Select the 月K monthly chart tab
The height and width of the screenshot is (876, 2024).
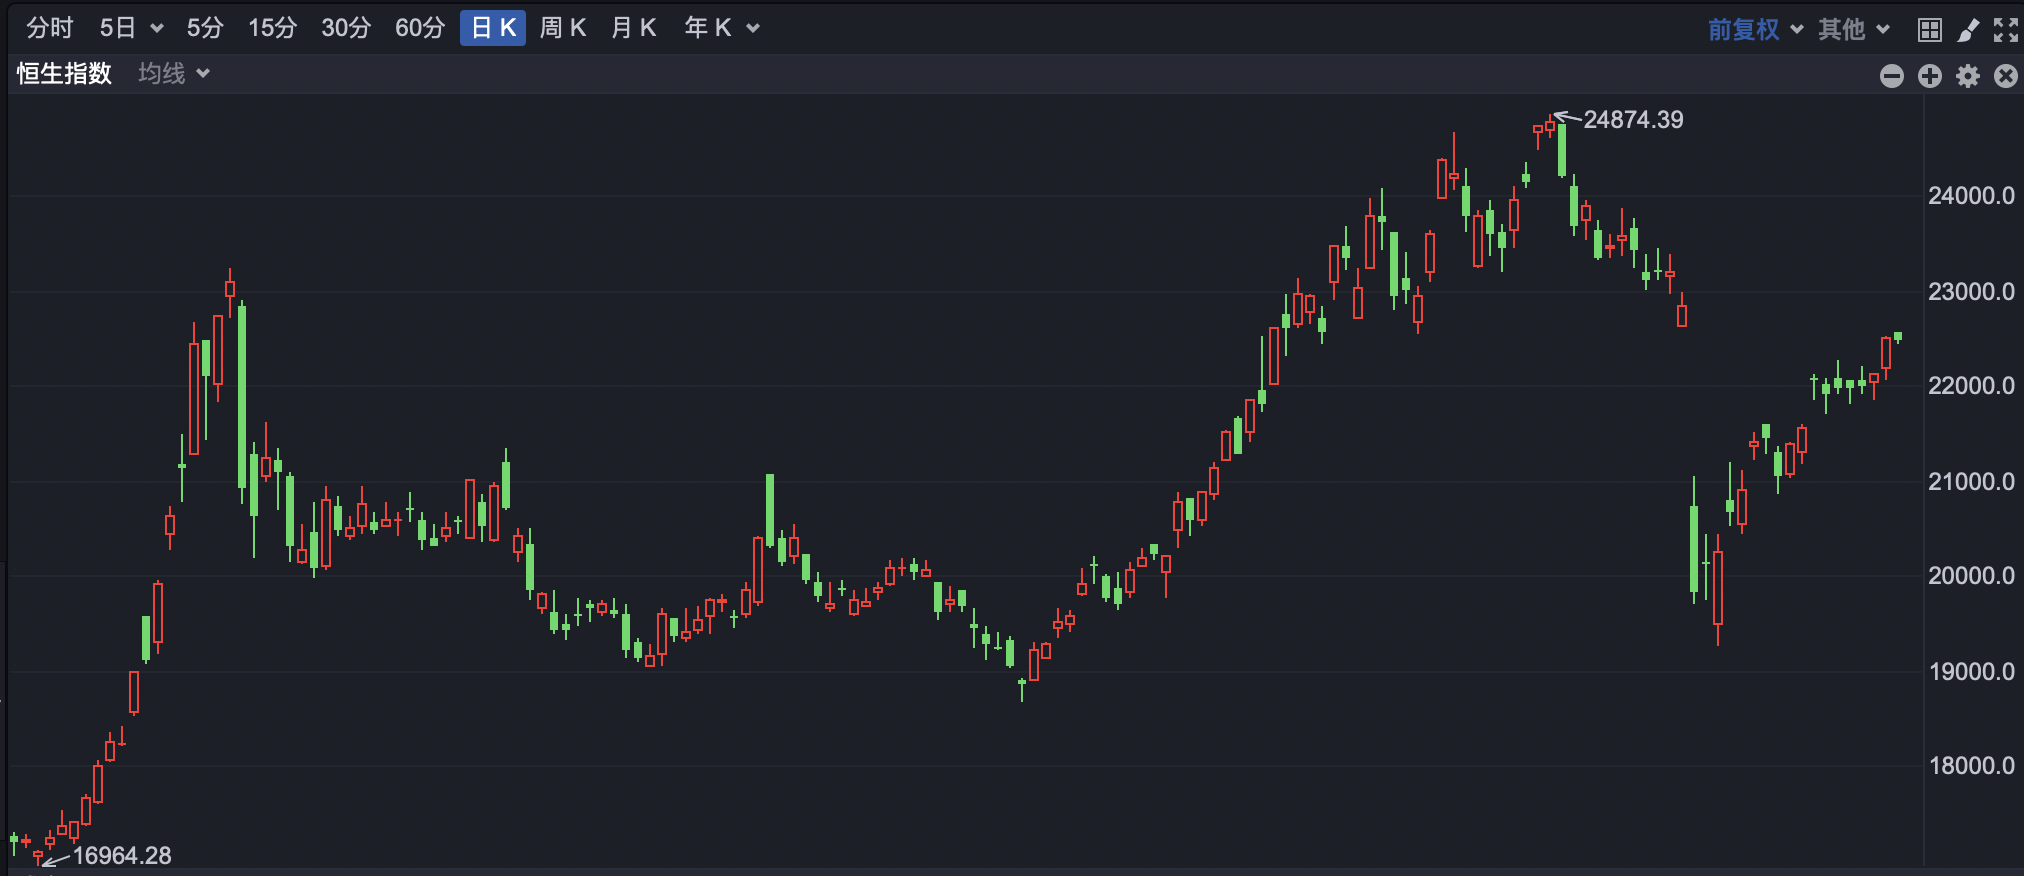pyautogui.click(x=633, y=28)
